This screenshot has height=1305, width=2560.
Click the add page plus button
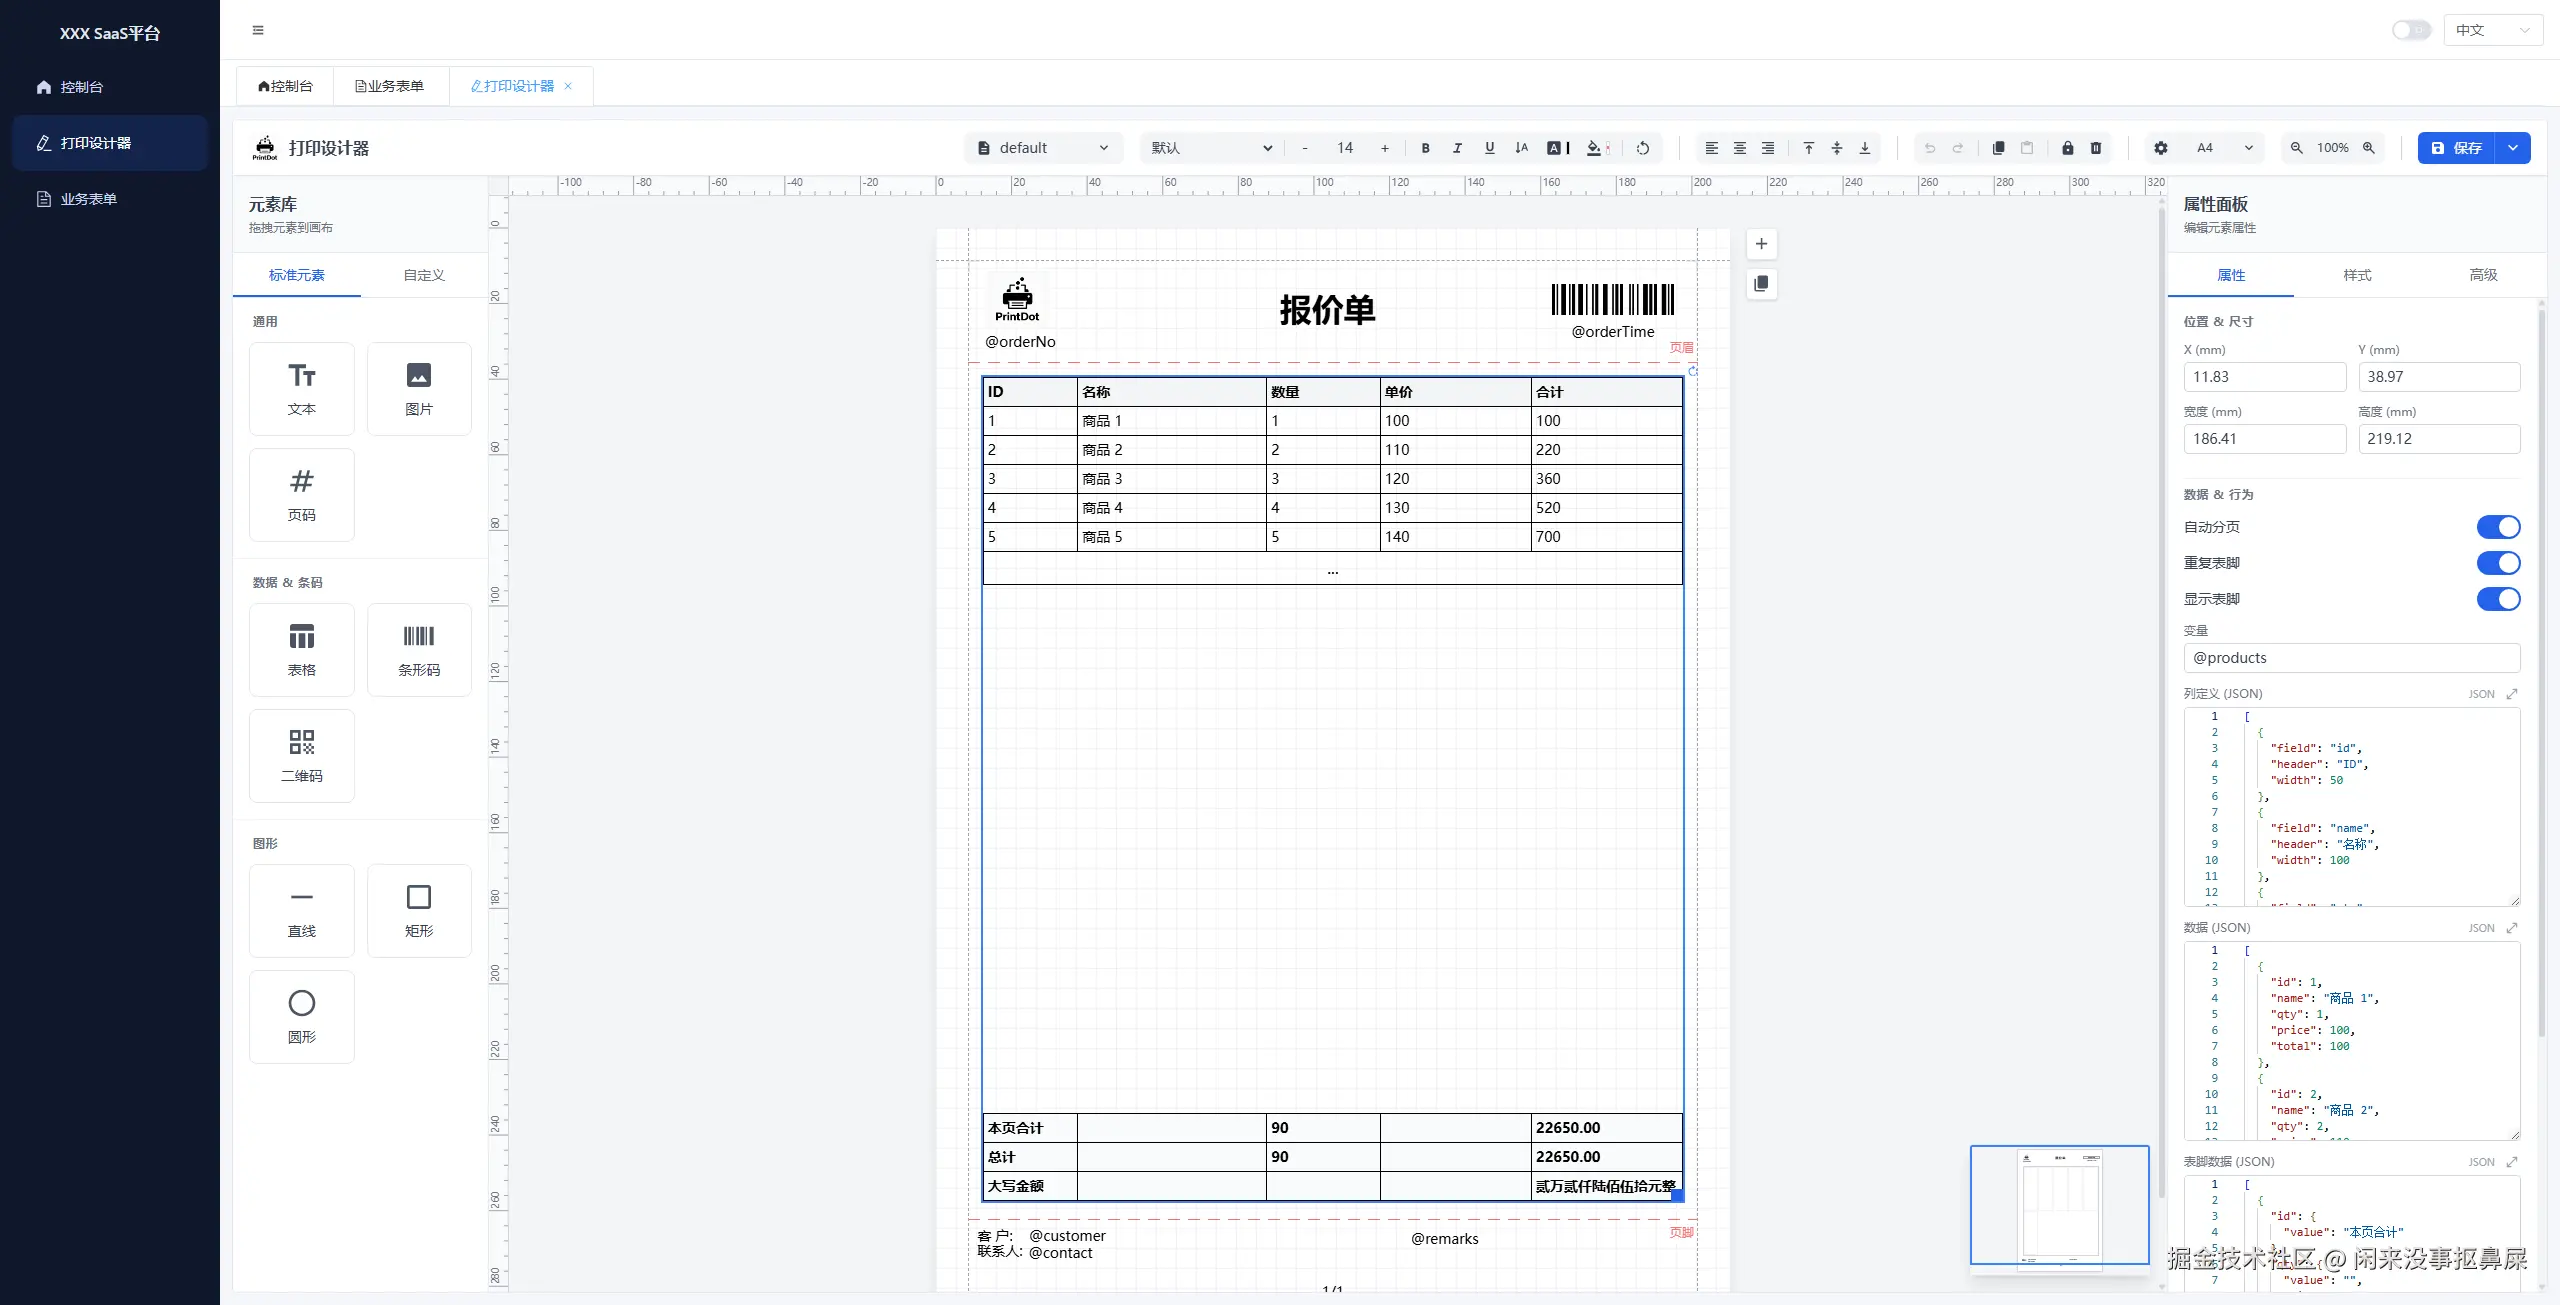pyautogui.click(x=1761, y=244)
